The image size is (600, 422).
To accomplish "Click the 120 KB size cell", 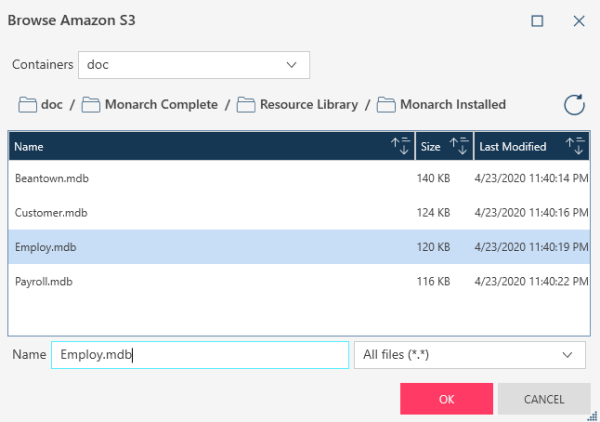I will [x=434, y=247].
